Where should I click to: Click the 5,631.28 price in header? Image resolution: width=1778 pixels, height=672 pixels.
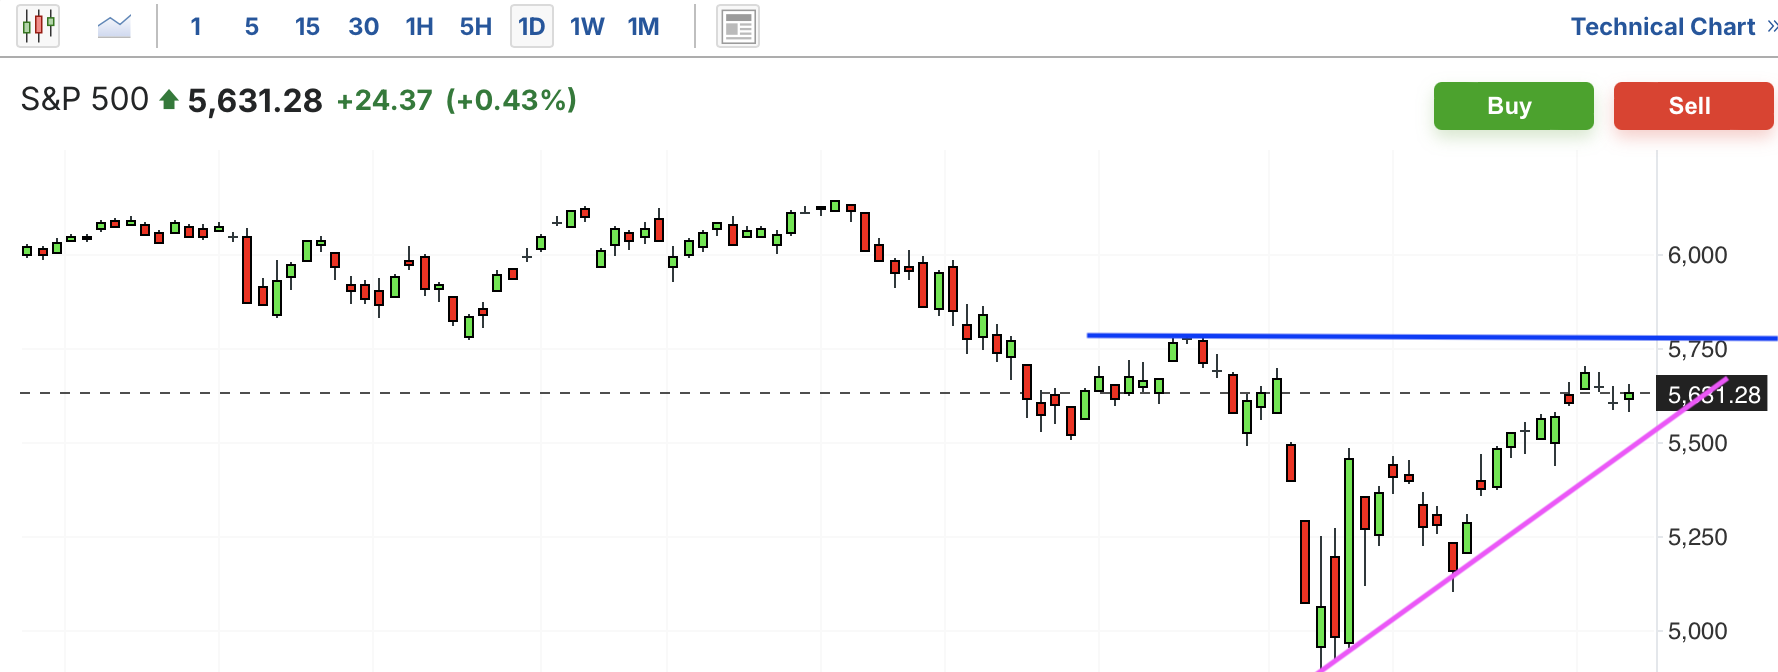[255, 101]
